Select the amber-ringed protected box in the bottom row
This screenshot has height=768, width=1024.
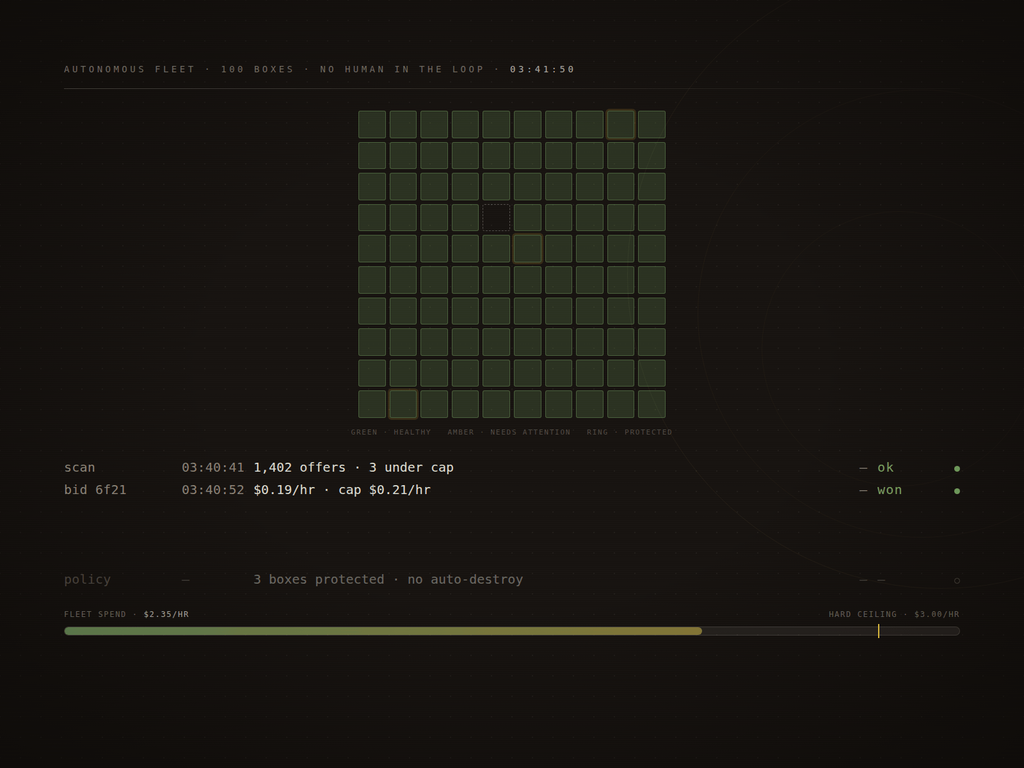click(x=403, y=404)
